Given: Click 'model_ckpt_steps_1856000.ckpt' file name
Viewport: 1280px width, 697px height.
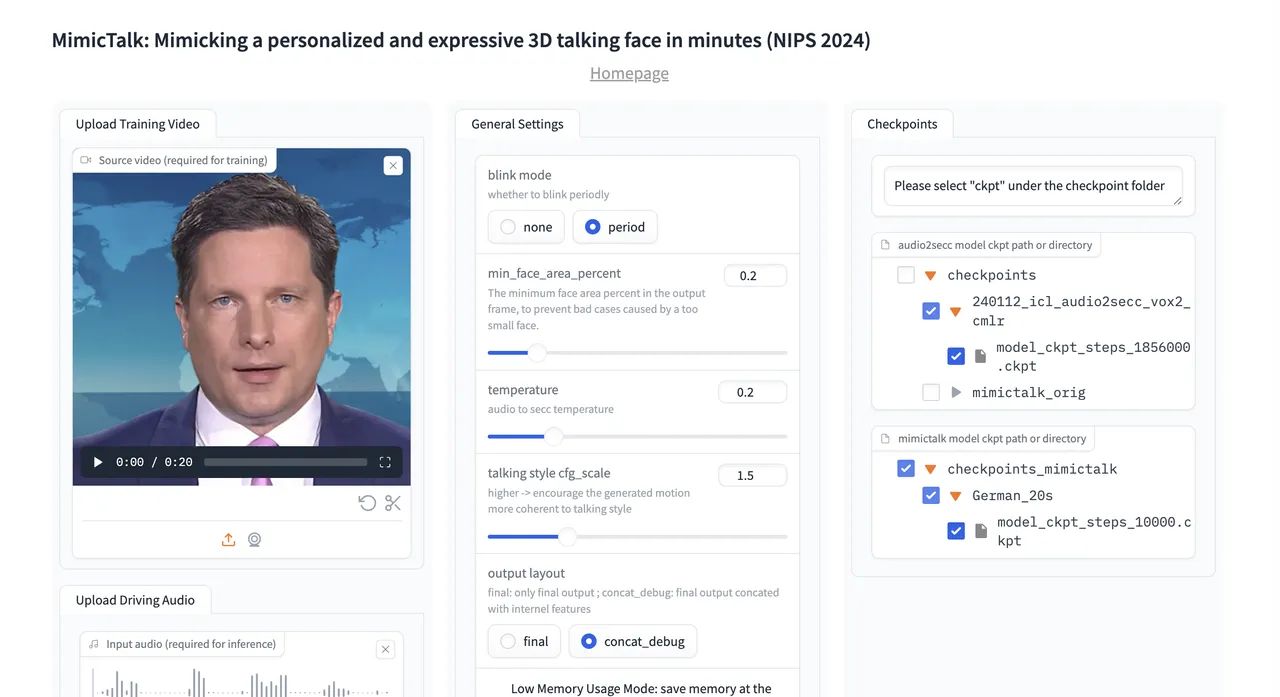Looking at the screenshot, I should click(1093, 356).
